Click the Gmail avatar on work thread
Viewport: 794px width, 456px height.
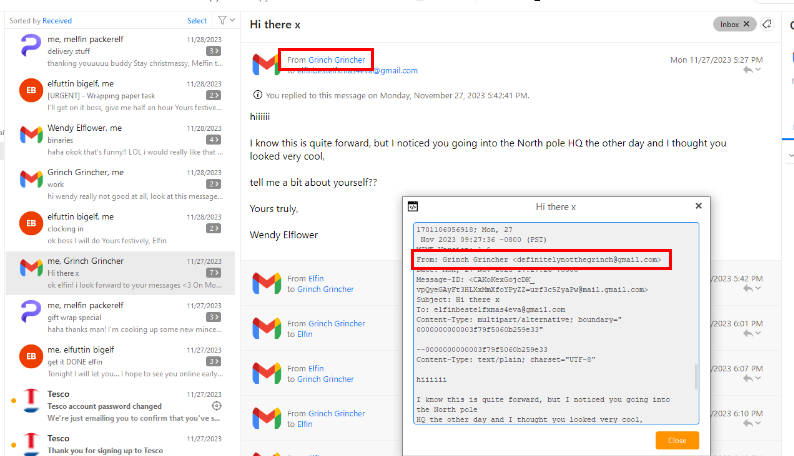31,179
